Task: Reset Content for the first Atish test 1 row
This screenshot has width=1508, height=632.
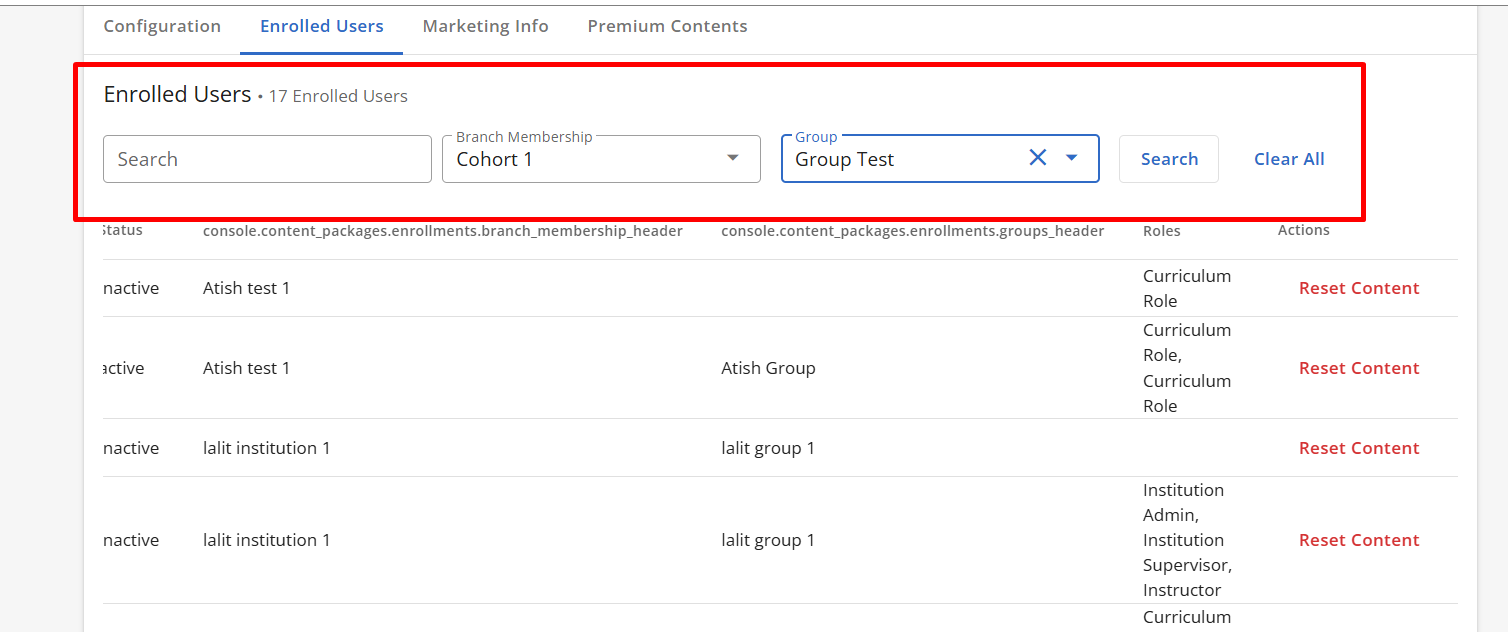Action: click(1358, 288)
